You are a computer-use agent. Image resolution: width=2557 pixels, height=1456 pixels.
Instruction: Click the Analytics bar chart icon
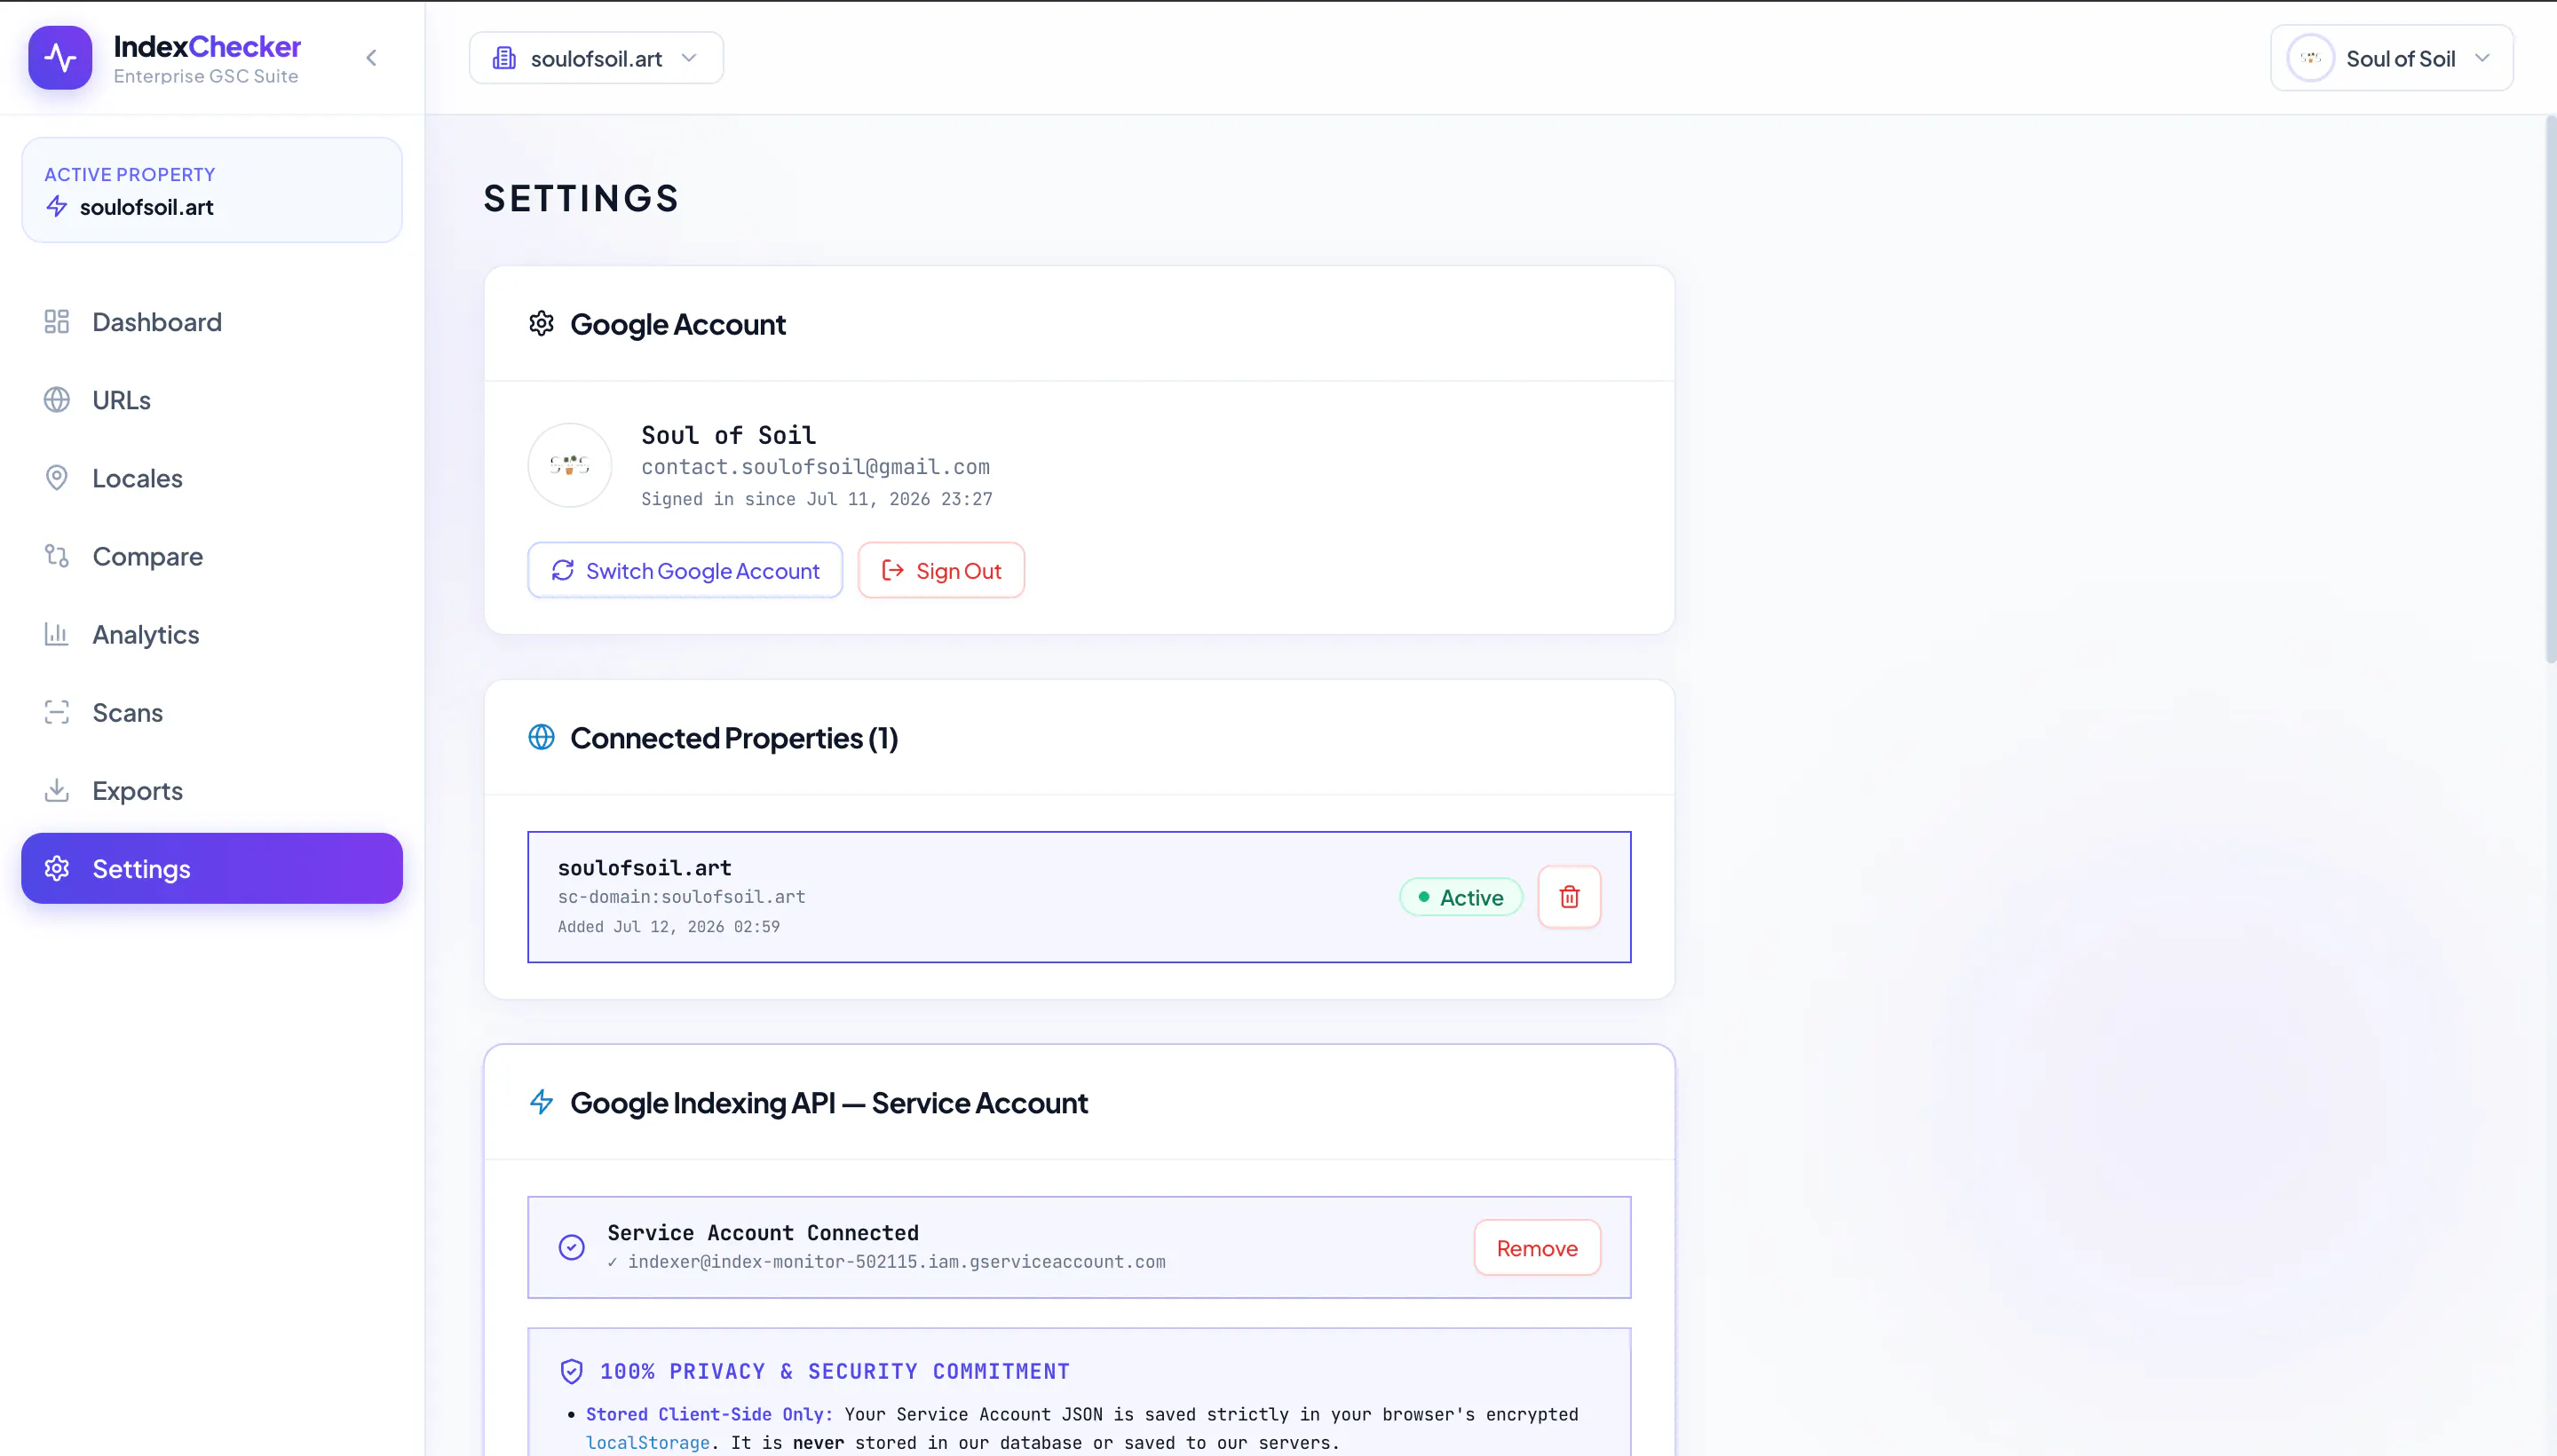(57, 634)
